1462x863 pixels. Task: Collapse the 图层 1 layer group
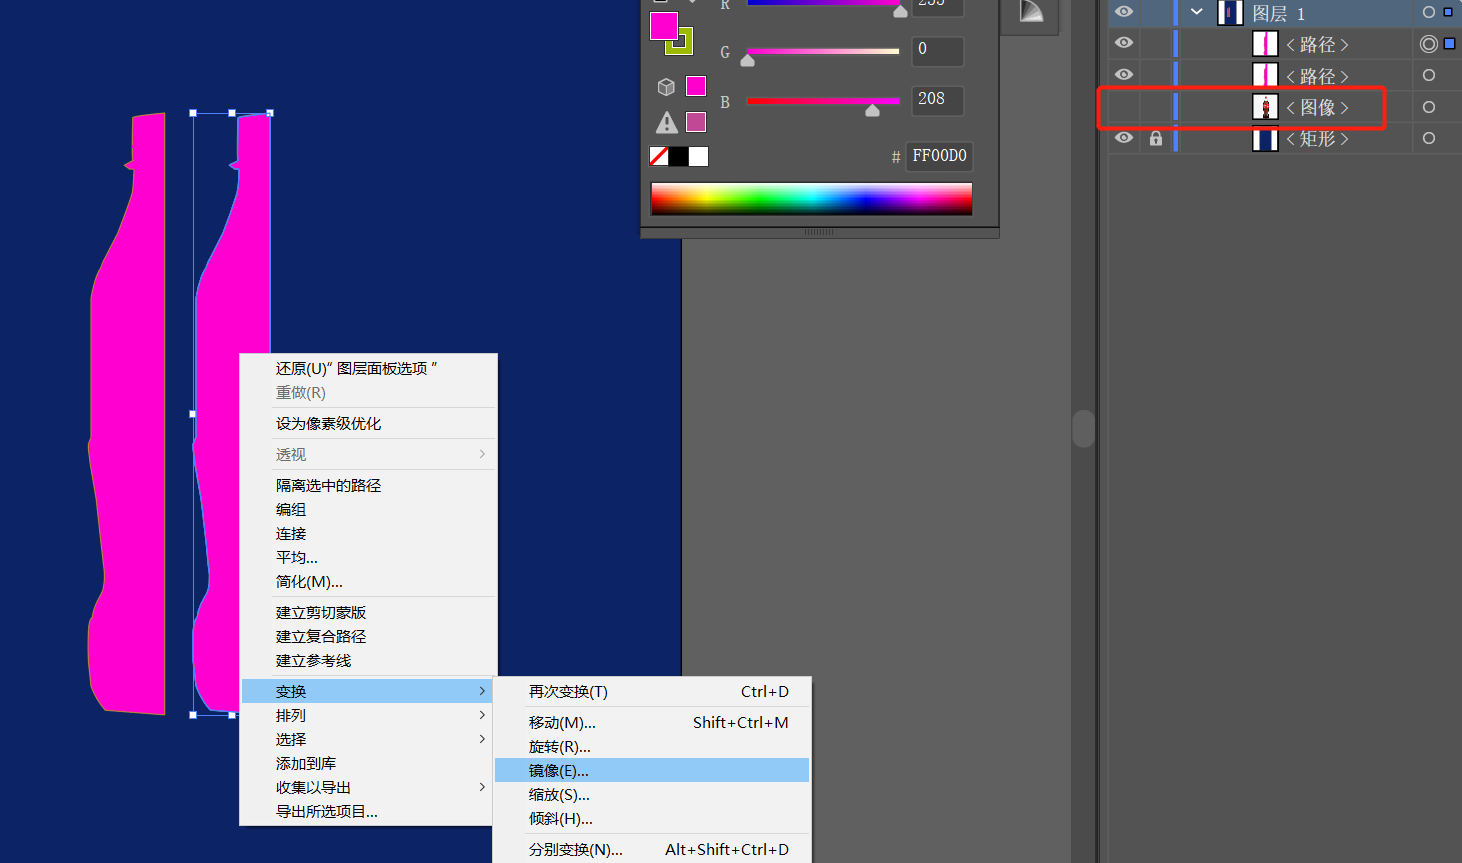[x=1196, y=12]
